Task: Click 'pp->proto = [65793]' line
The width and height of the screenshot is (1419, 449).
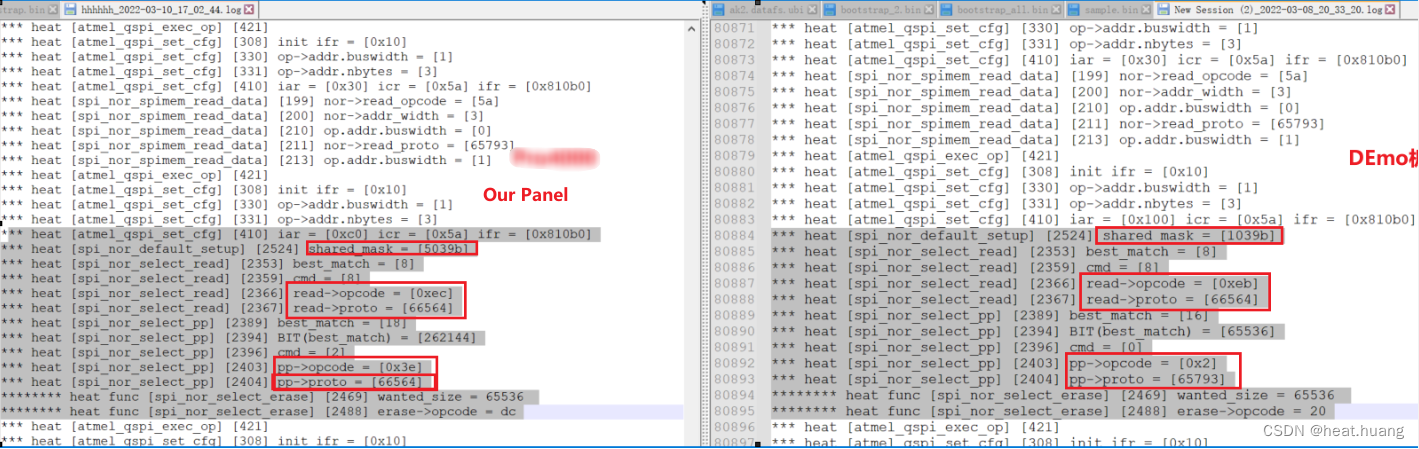Action: pos(1153,379)
